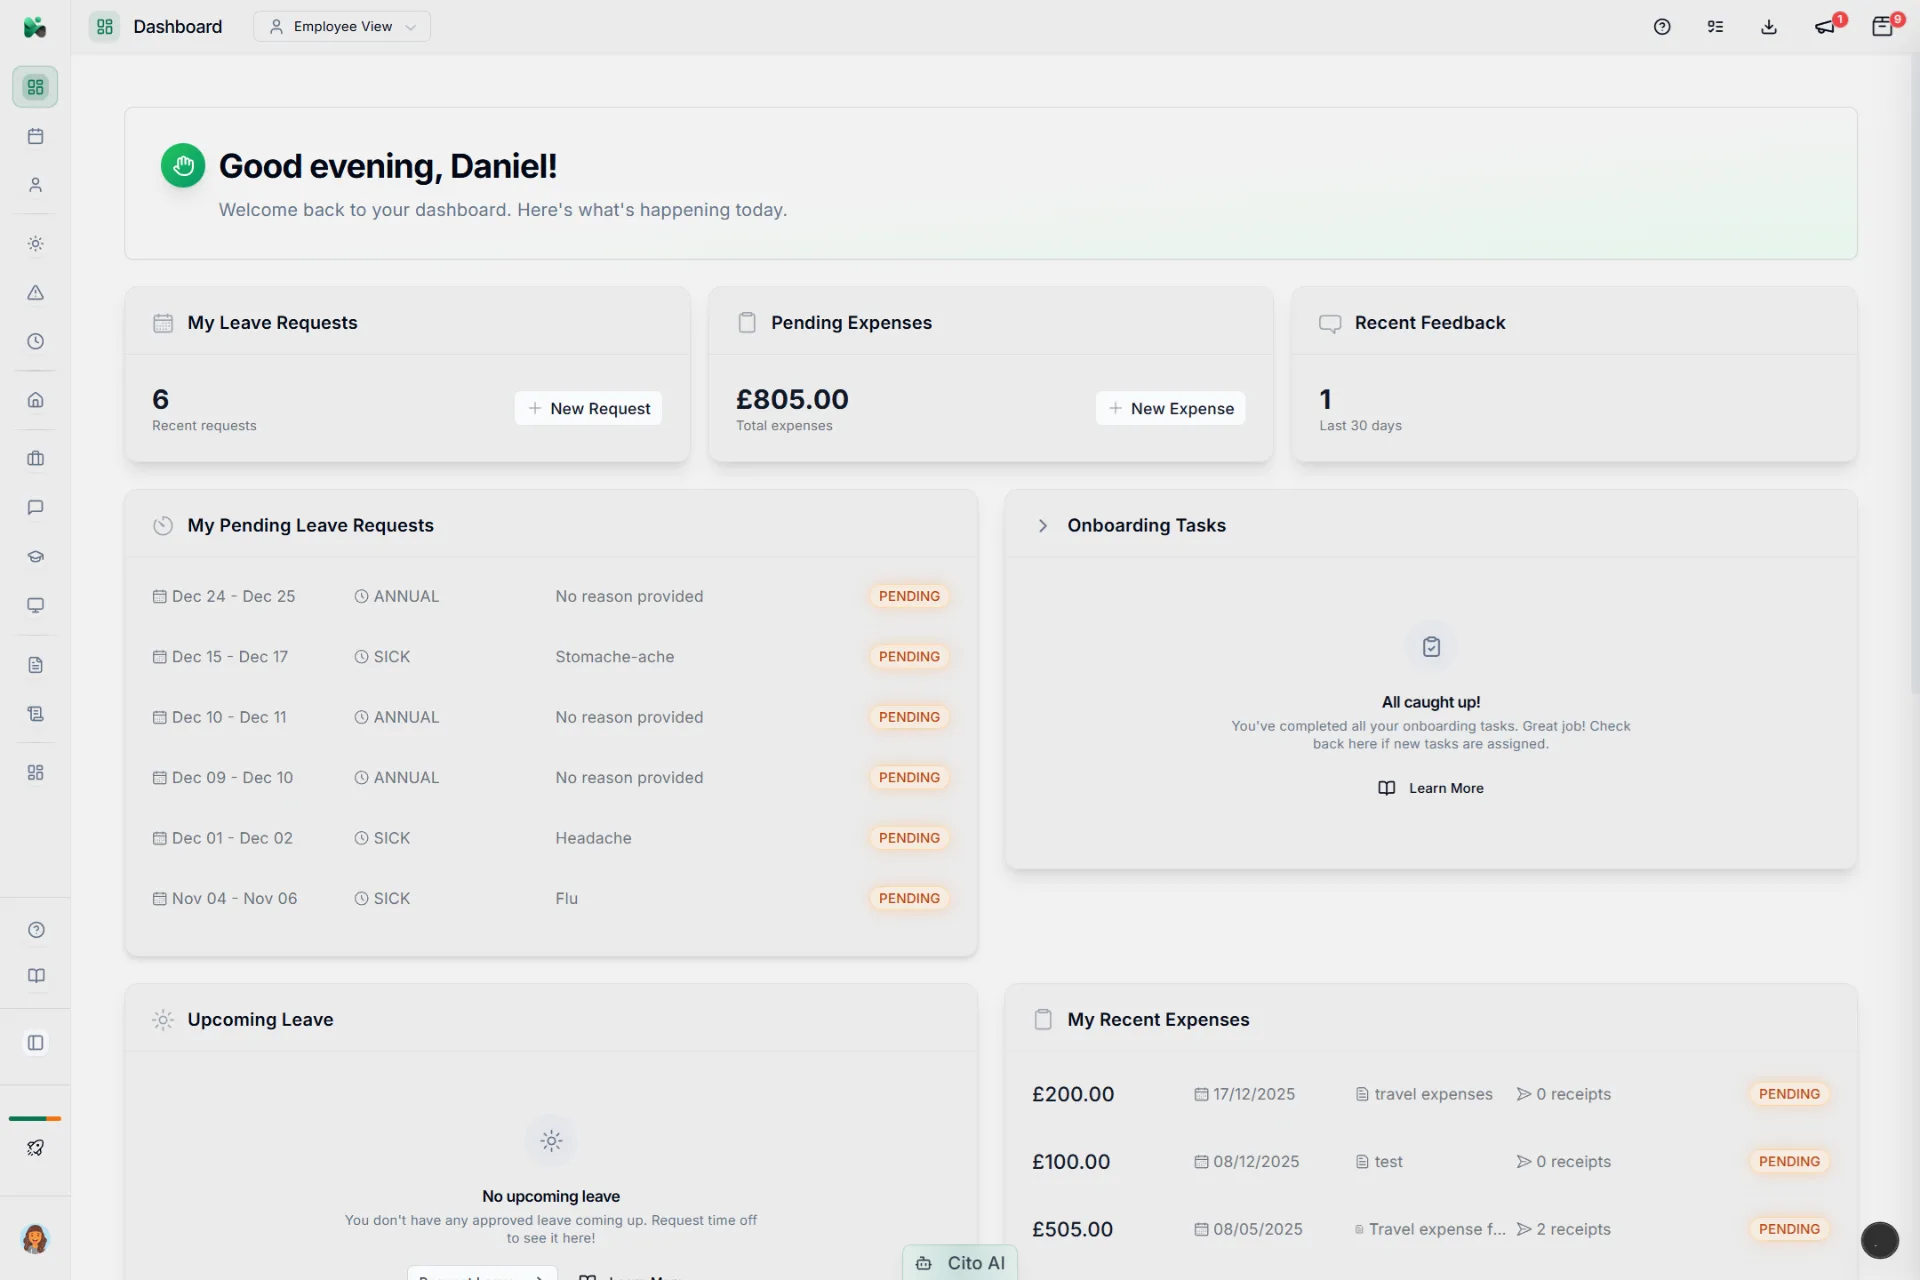1920x1280 pixels.
Task: Click the New Expense button
Action: click(x=1170, y=408)
